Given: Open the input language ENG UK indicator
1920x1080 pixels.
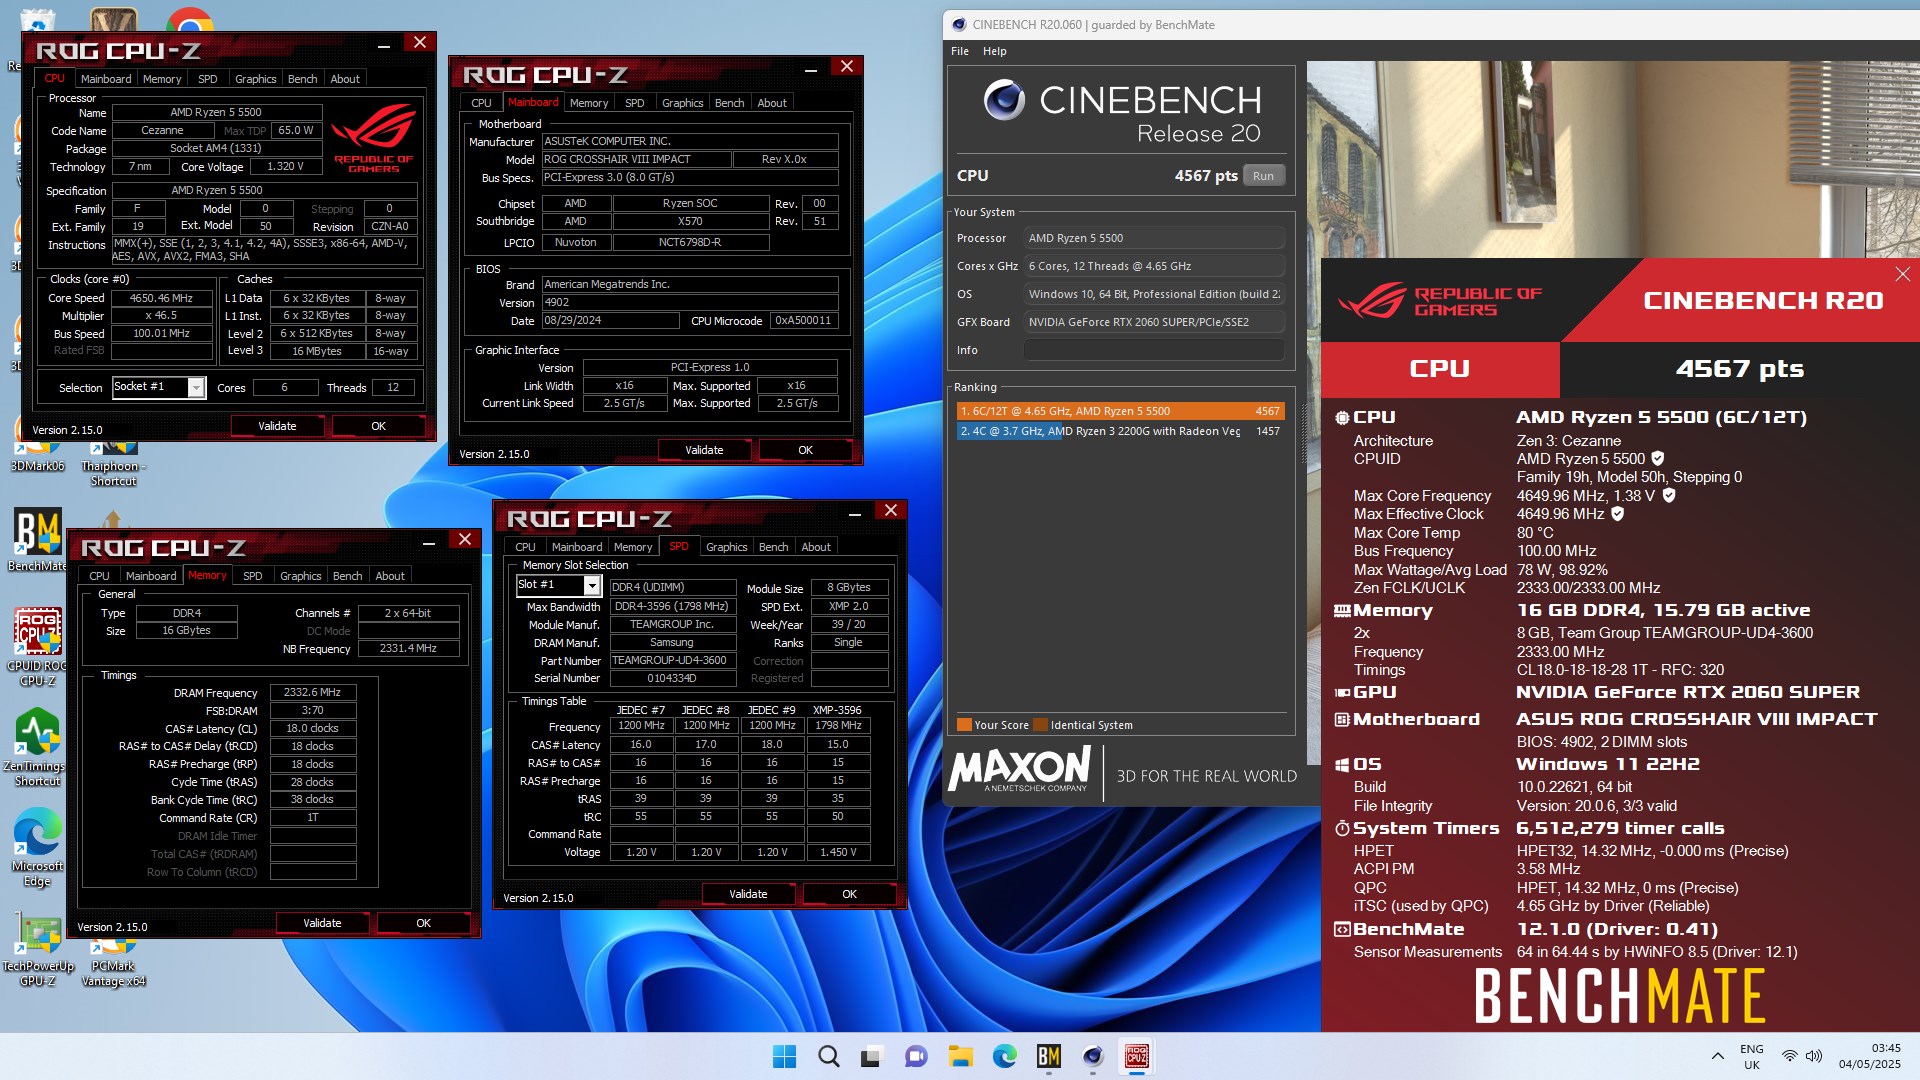Looking at the screenshot, I should (1751, 1057).
